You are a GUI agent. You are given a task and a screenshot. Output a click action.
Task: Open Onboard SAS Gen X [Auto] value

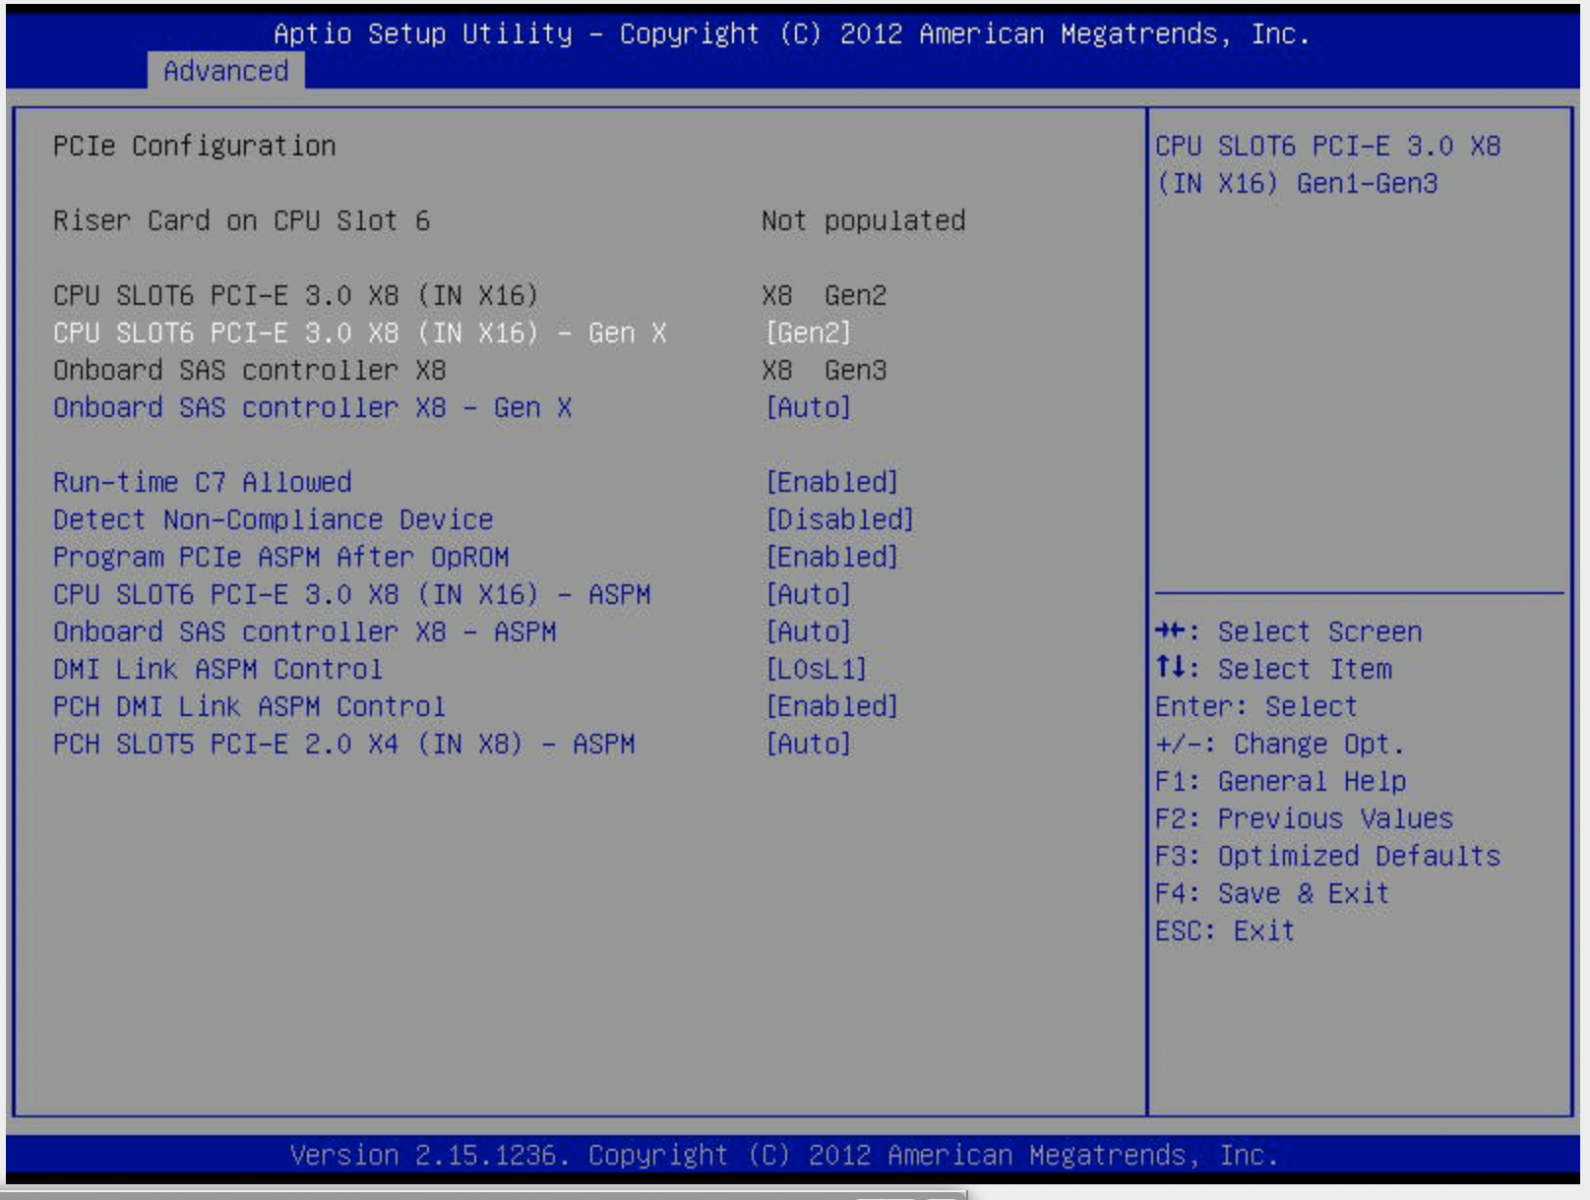[x=808, y=408]
